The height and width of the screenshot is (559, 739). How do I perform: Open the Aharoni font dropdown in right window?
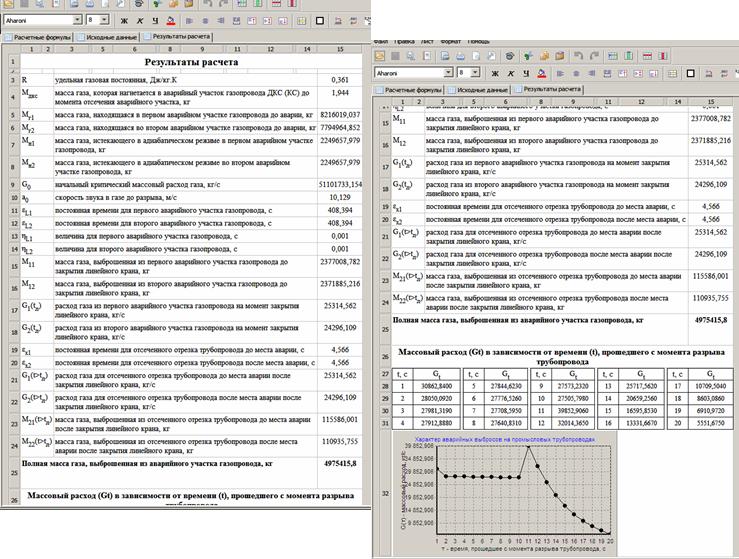coord(446,73)
